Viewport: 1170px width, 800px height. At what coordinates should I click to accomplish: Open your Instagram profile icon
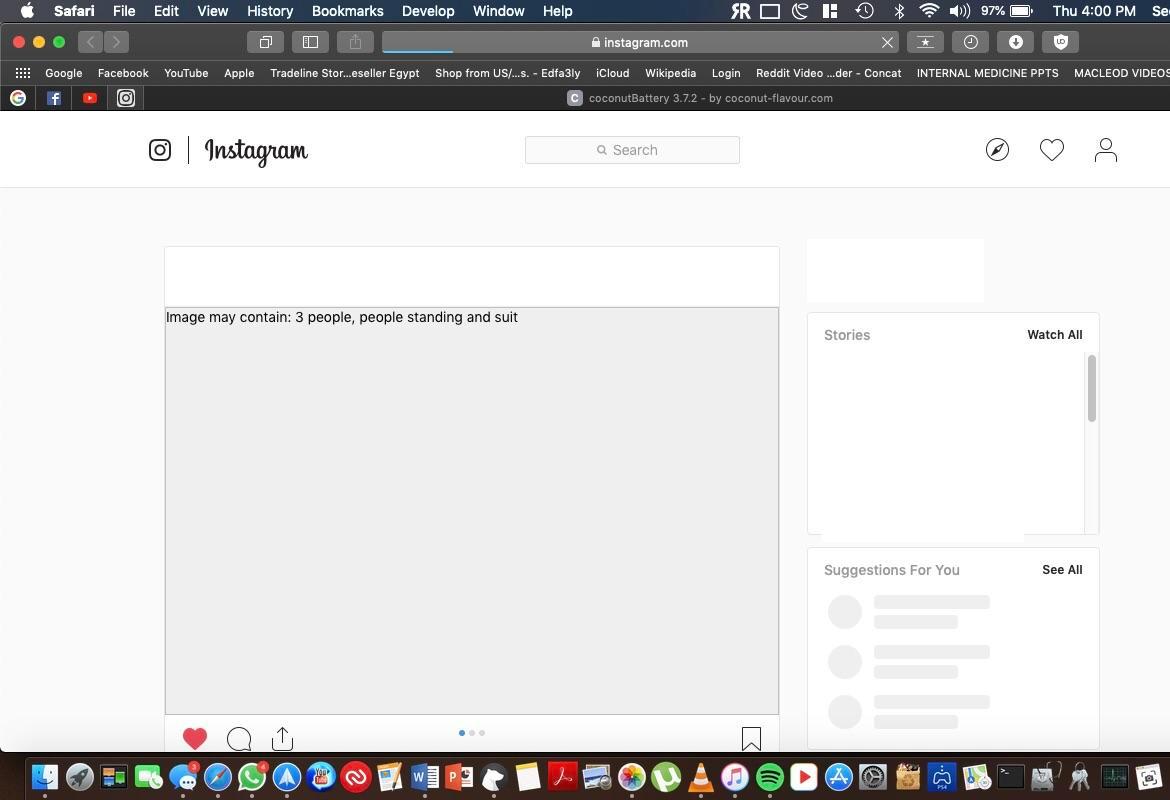(1105, 149)
